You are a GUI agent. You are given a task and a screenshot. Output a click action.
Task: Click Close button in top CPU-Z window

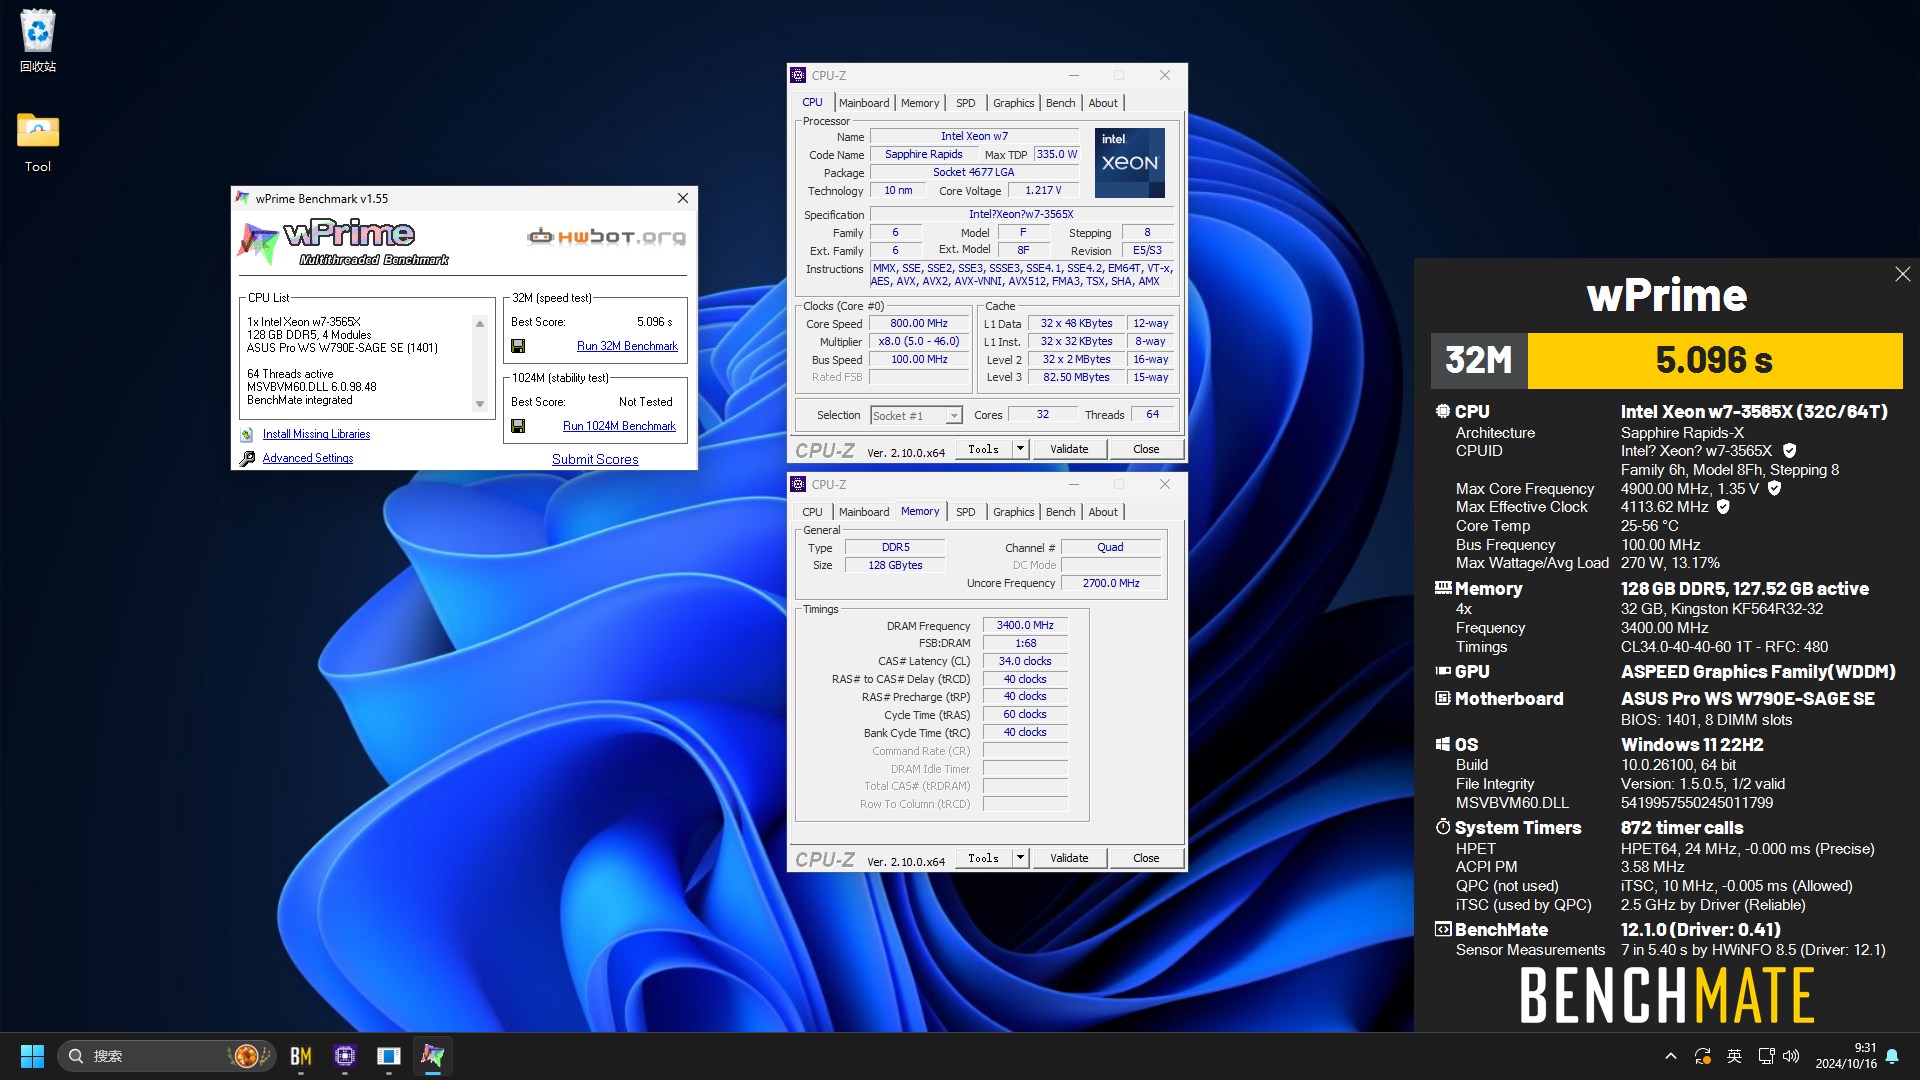pos(1146,449)
